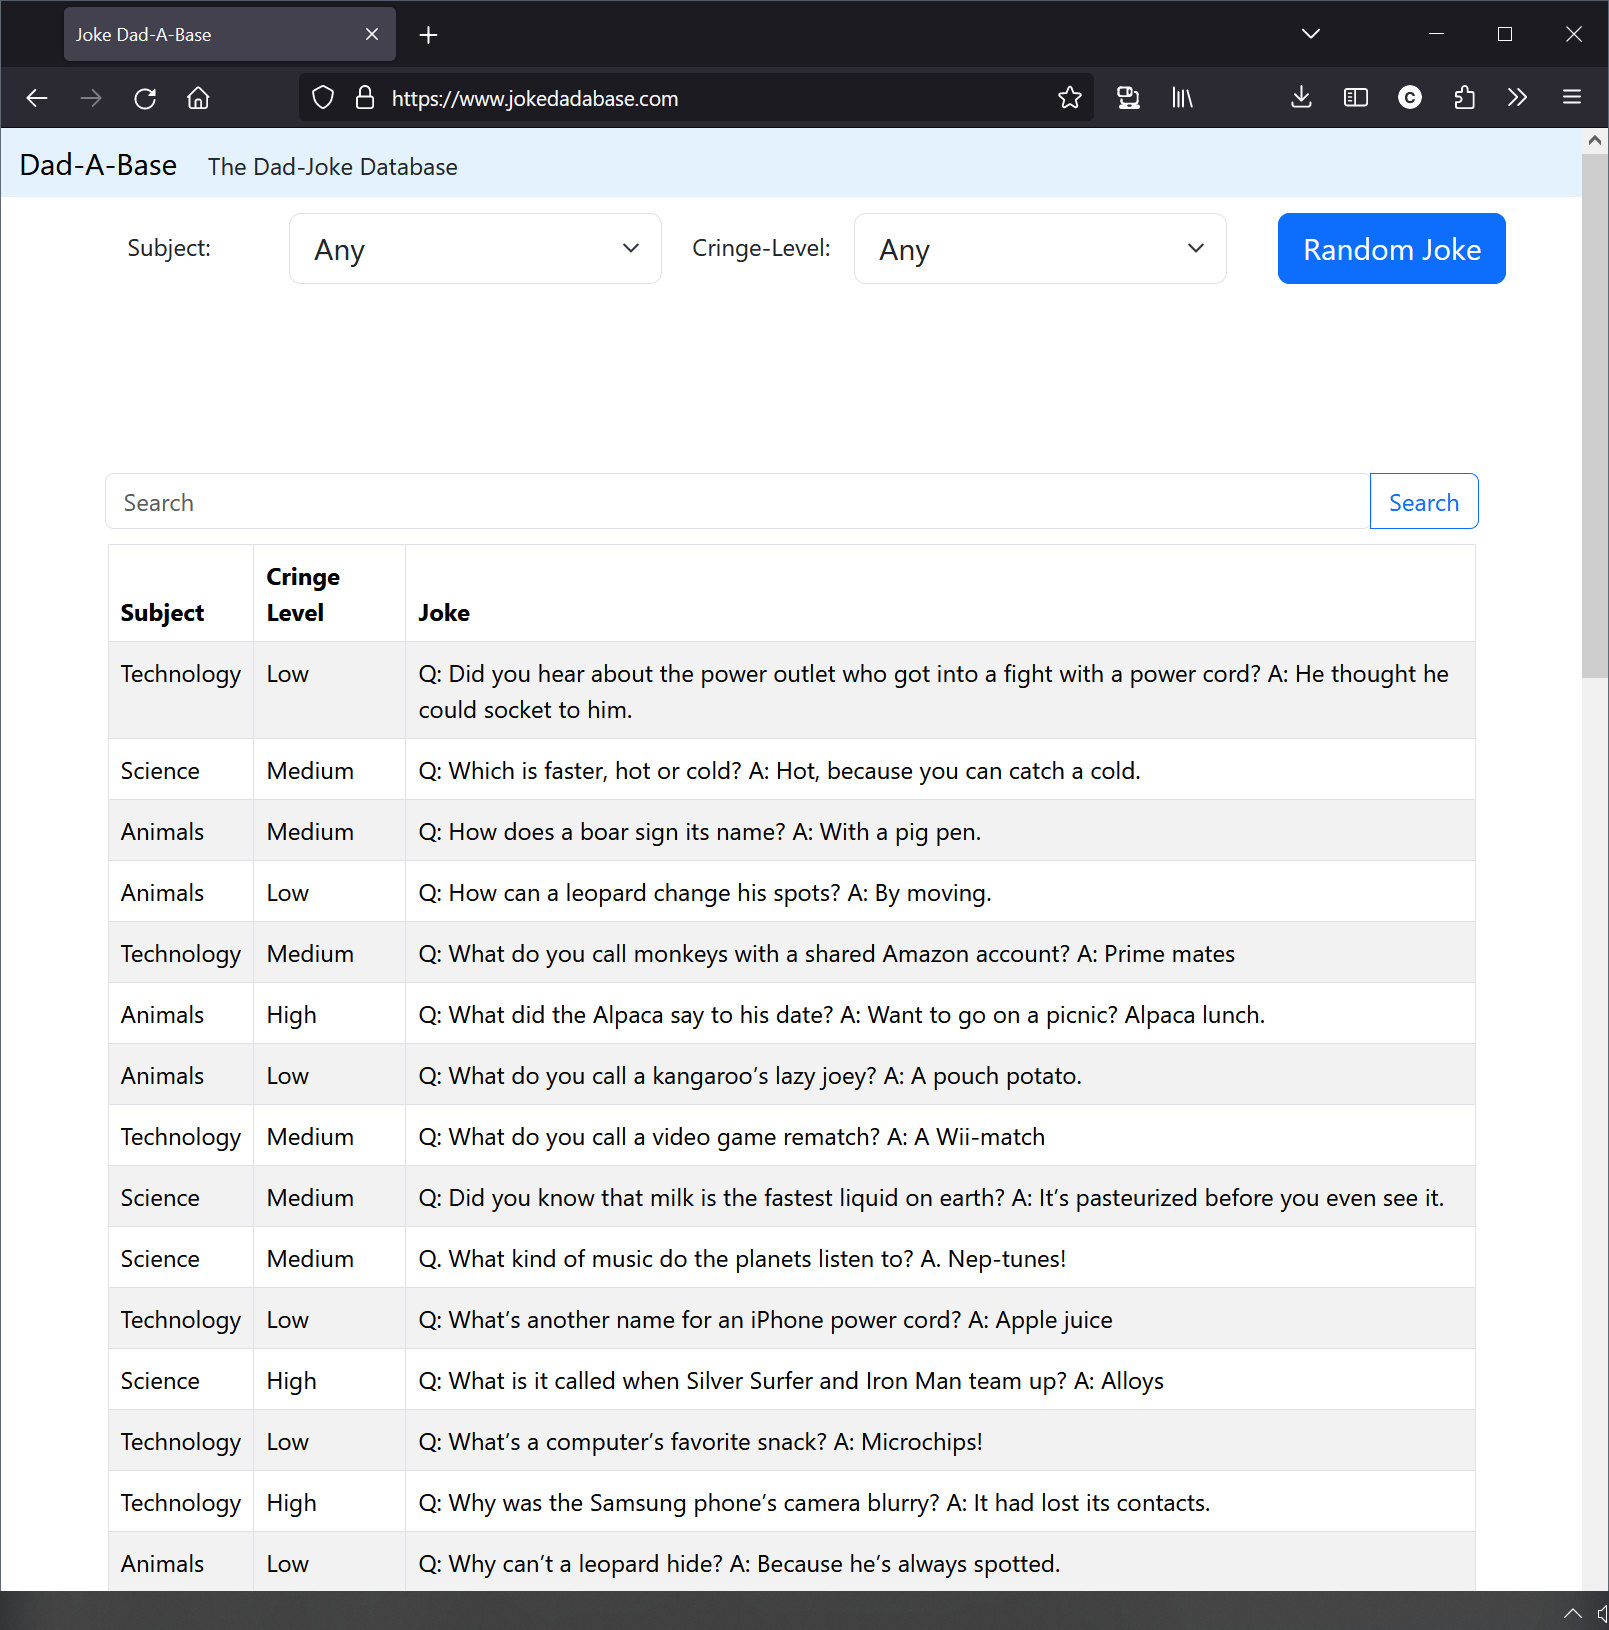Open the hamburger application menu
1609x1630 pixels.
coord(1571,98)
